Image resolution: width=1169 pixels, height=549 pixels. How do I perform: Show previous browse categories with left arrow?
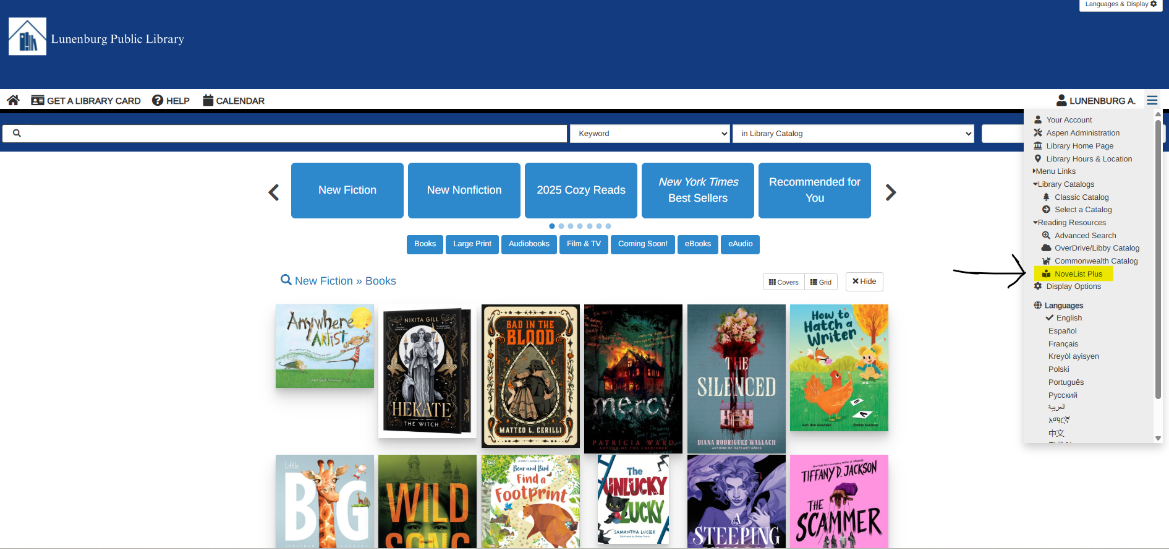click(274, 192)
